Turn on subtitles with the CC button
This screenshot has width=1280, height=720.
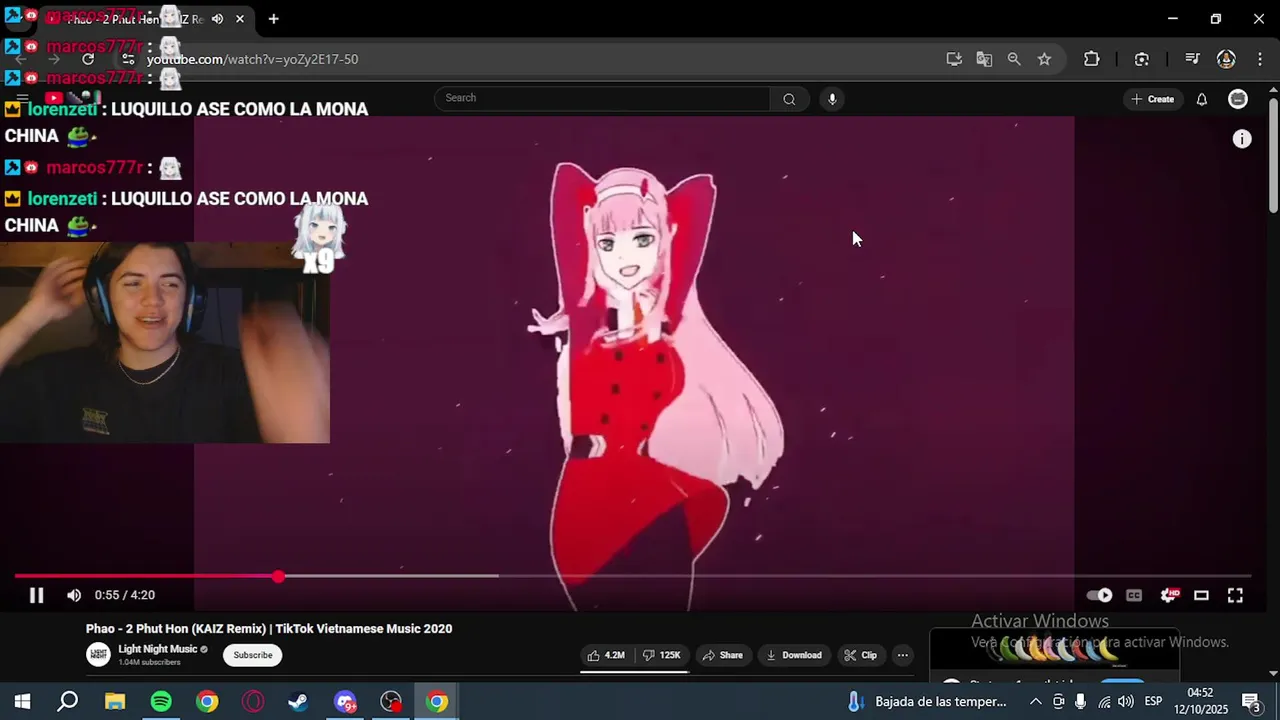coord(1134,595)
